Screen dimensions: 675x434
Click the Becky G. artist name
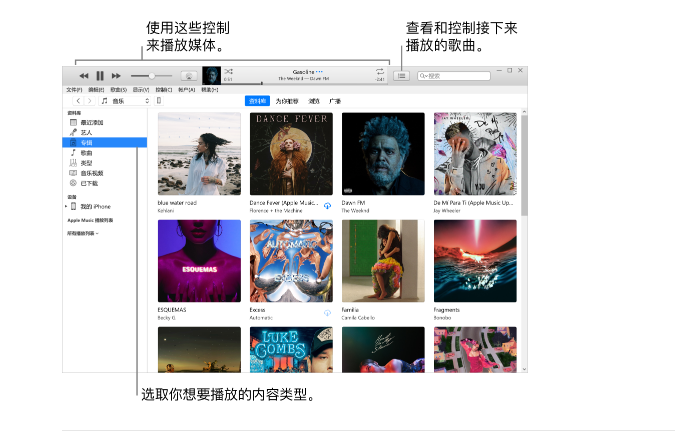pos(167,318)
